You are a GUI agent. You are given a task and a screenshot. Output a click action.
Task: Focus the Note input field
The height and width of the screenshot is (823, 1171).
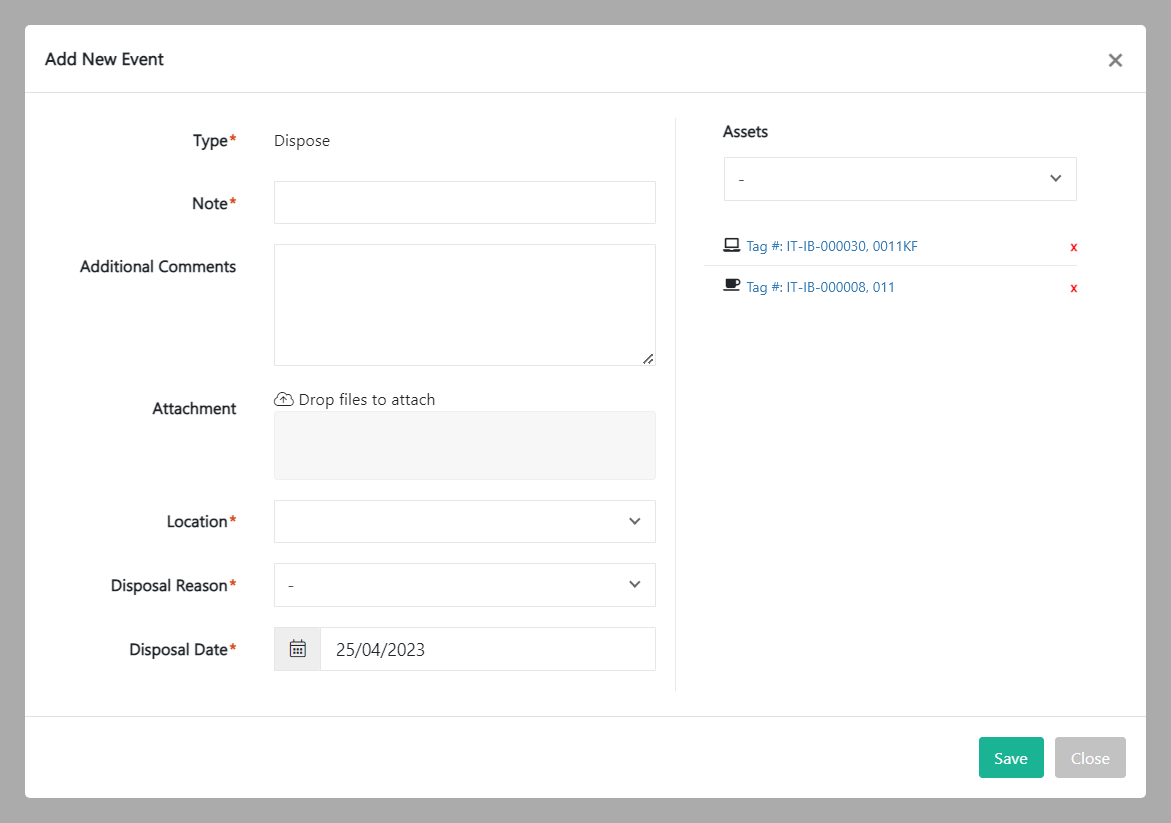pos(464,202)
